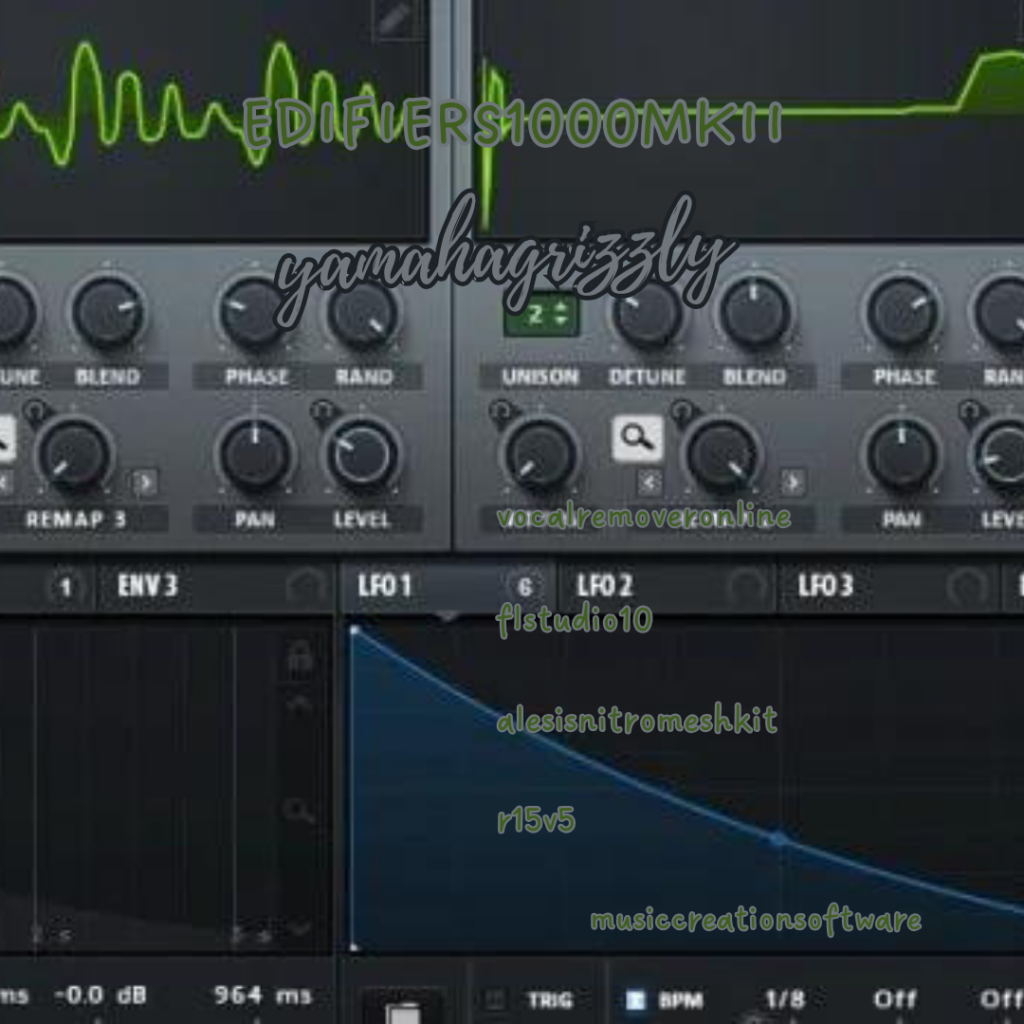Click the right oscillator DETUNE knob
Screen dimensions: 1024x1024
click(x=647, y=313)
